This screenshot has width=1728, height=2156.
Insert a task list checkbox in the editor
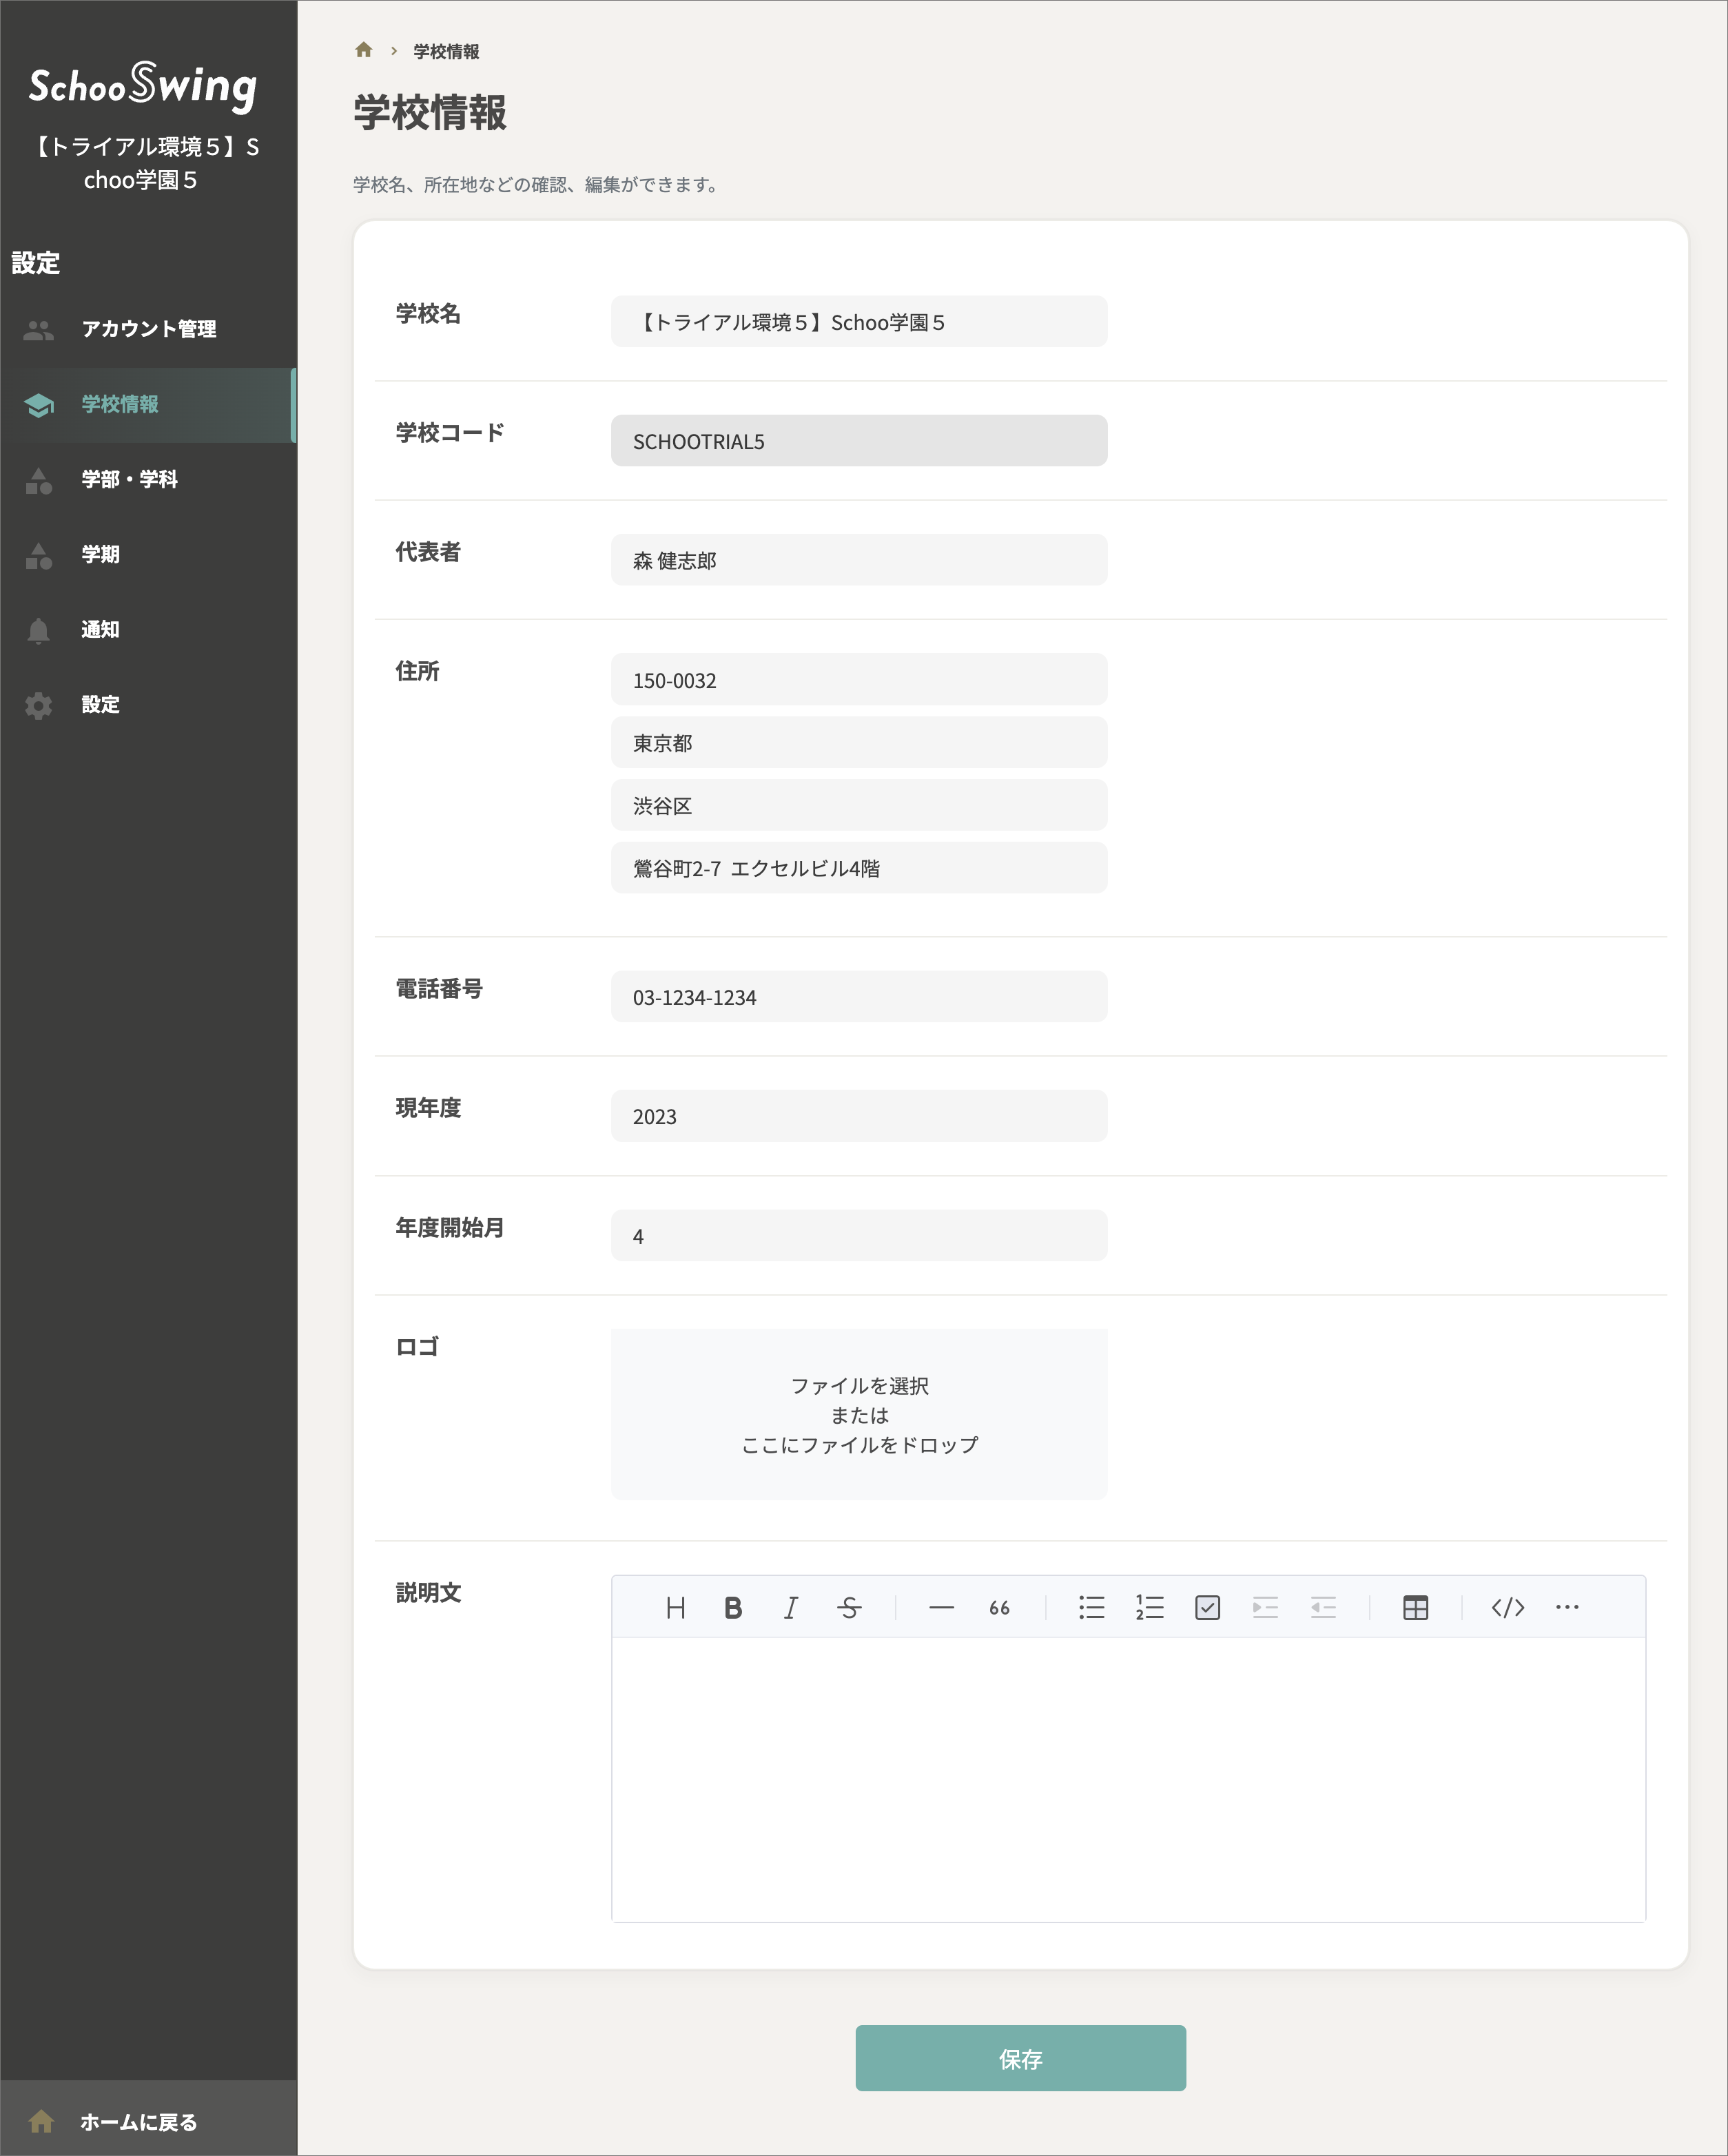pyautogui.click(x=1207, y=1607)
